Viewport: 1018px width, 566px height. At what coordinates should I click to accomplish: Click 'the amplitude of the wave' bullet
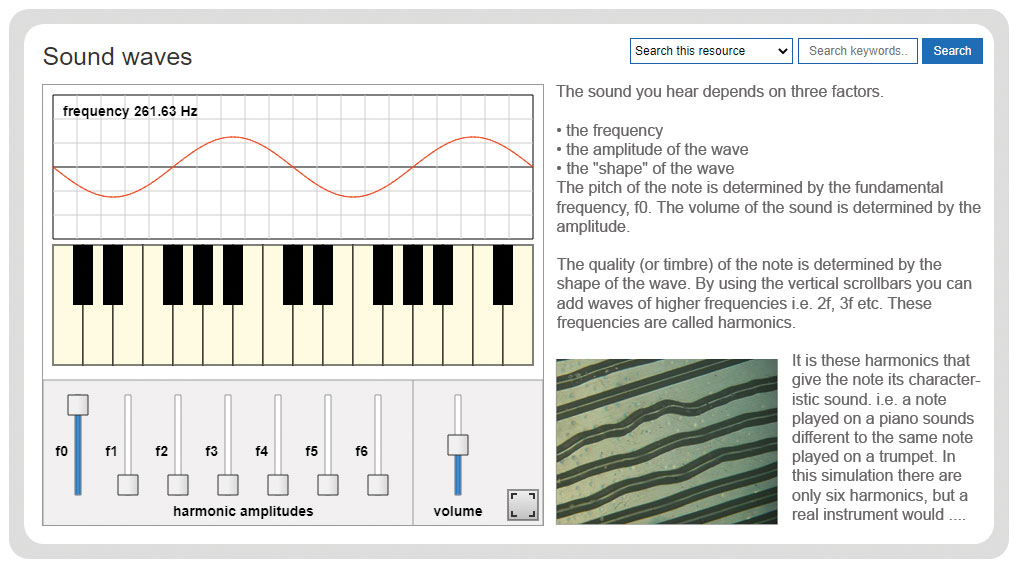click(657, 149)
